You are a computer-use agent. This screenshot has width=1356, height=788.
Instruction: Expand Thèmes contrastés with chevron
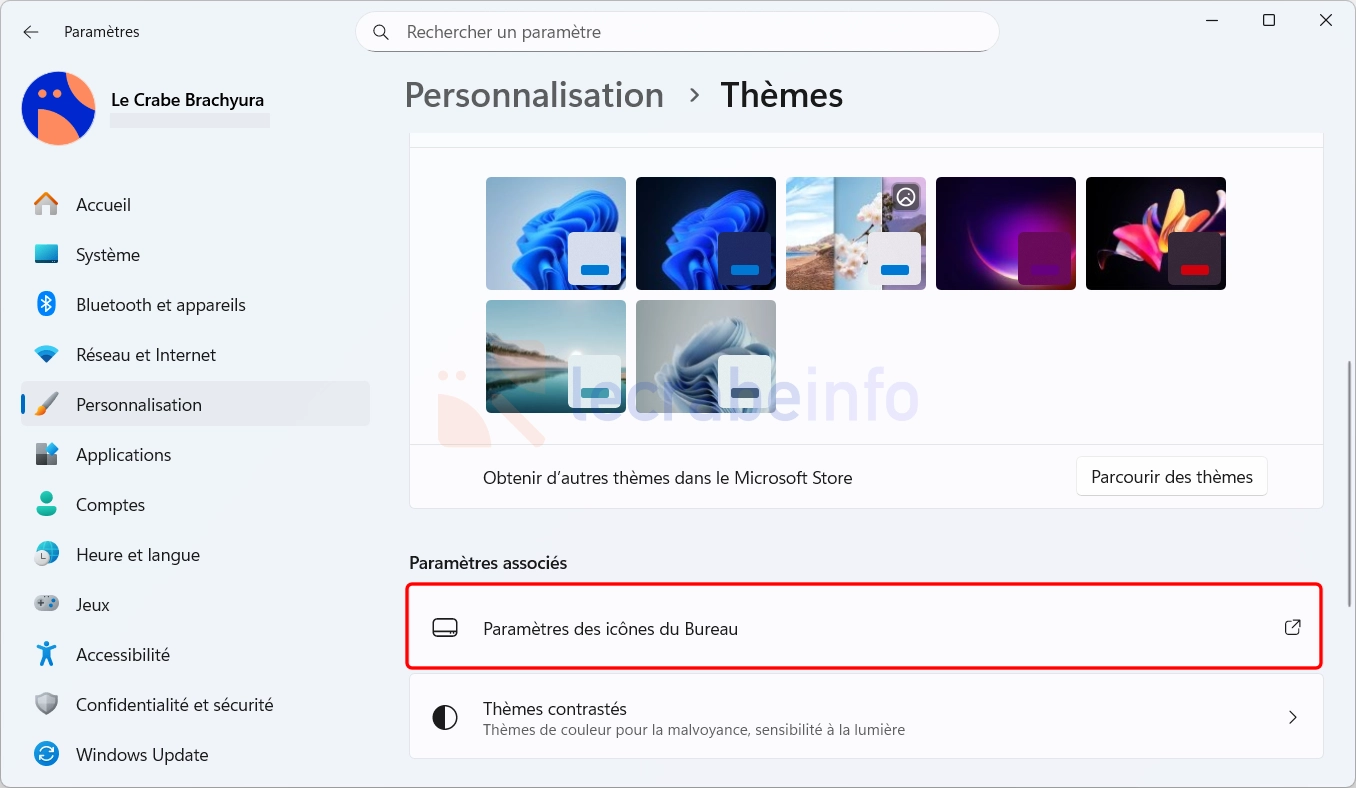point(1292,717)
